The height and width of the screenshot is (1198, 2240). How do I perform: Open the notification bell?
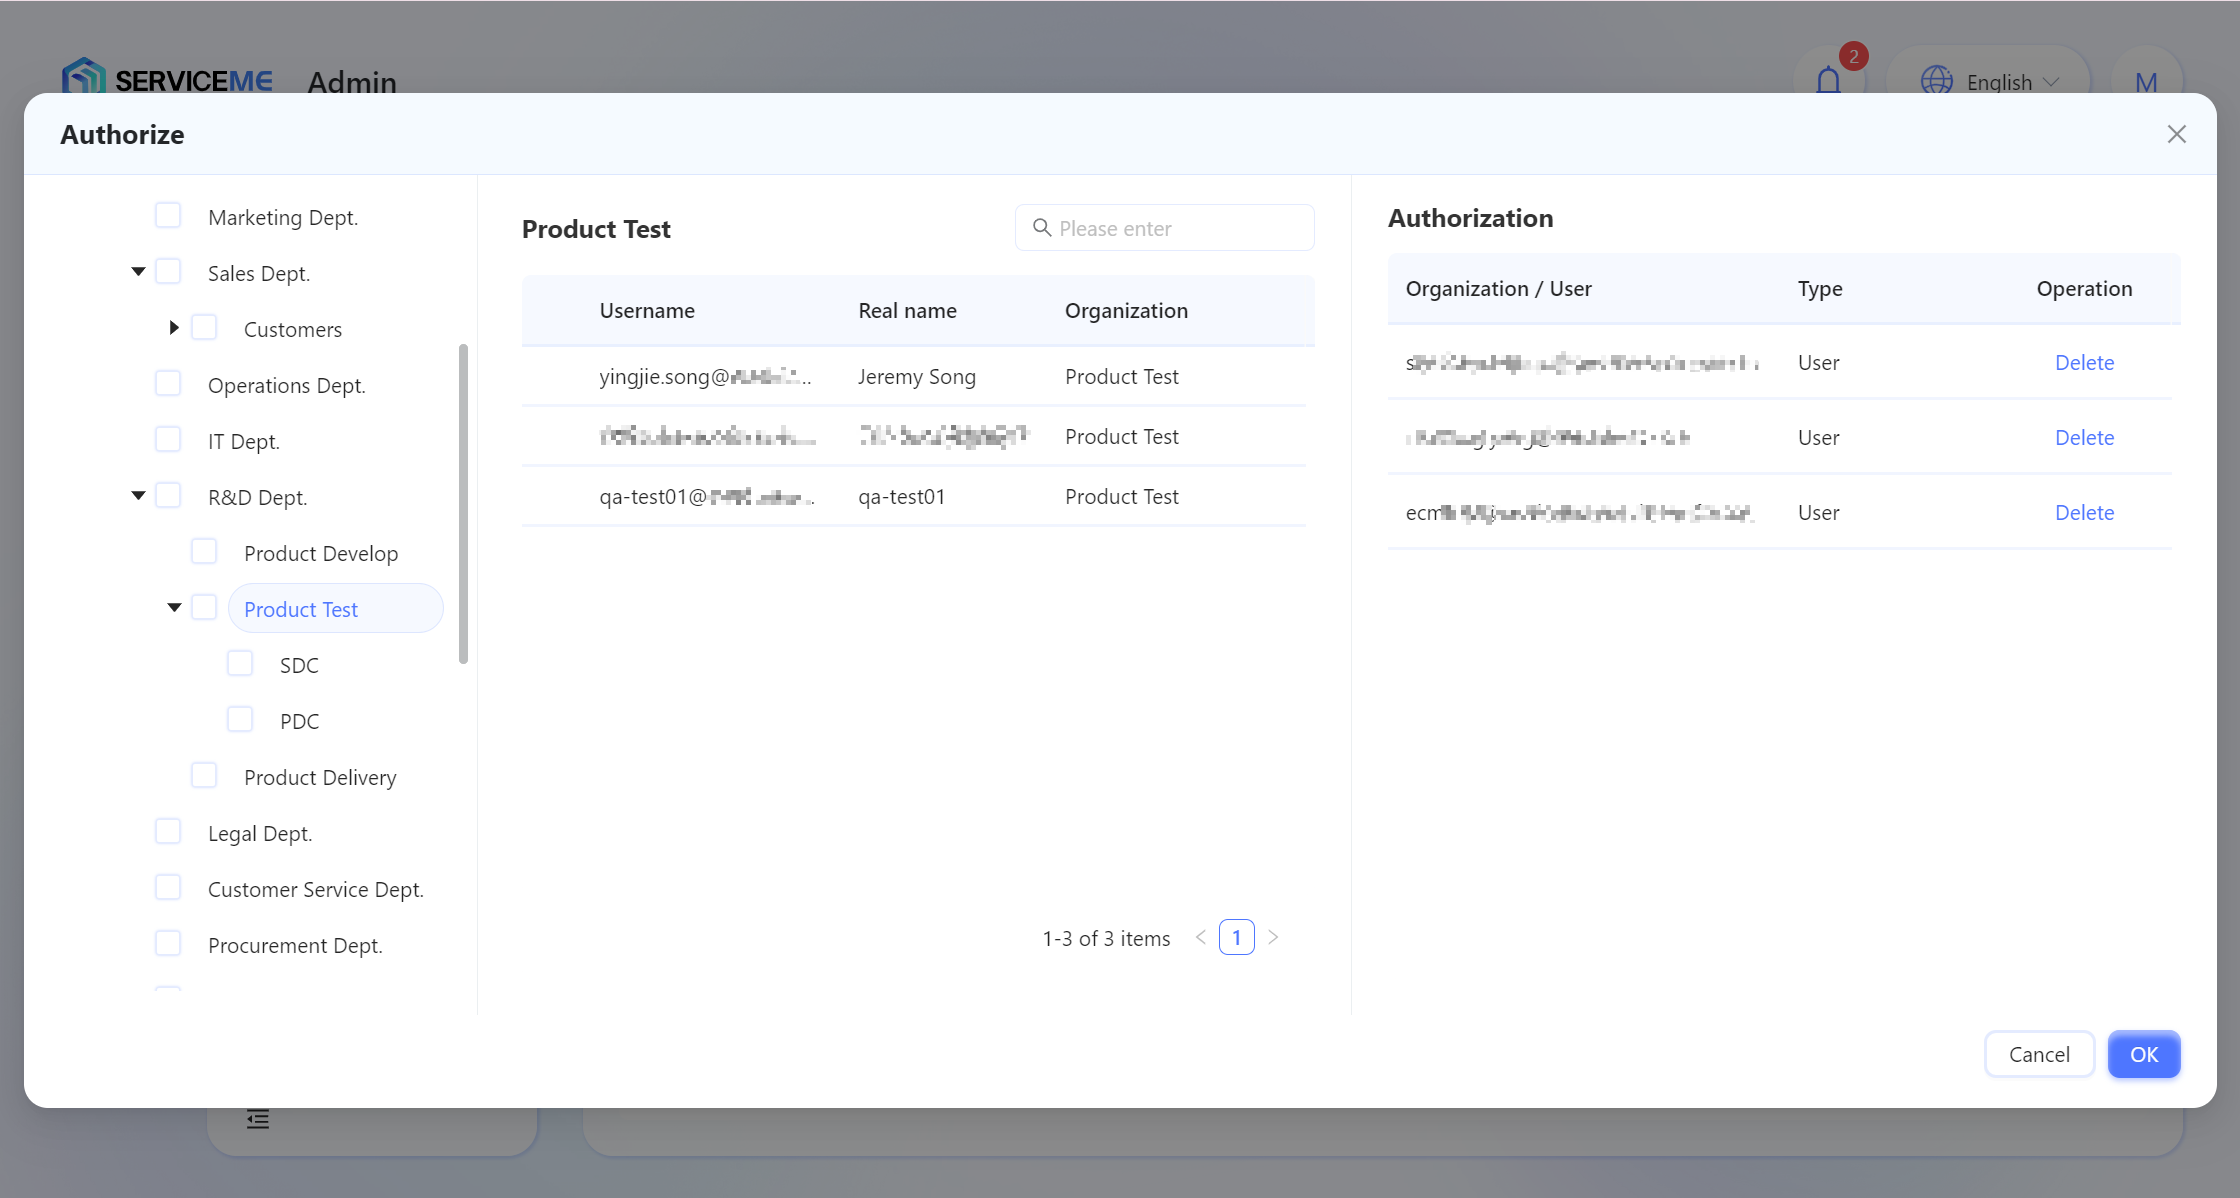coord(1828,80)
